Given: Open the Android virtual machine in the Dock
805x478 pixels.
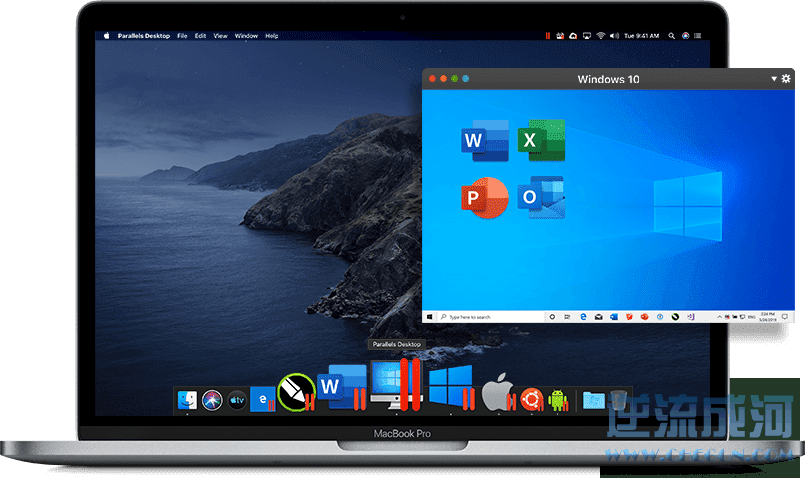Looking at the screenshot, I should (x=558, y=400).
